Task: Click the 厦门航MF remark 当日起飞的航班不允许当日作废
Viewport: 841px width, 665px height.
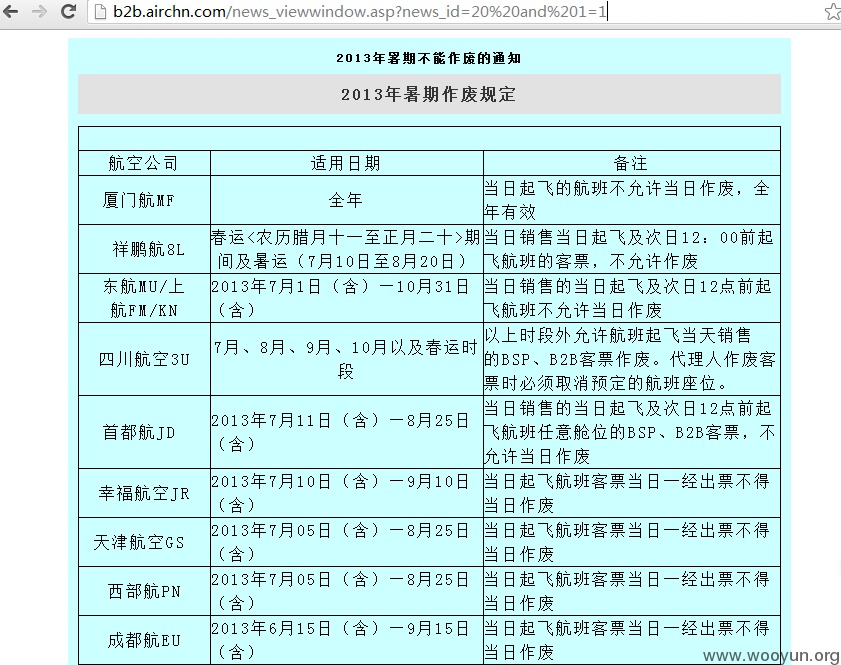Action: 631,200
